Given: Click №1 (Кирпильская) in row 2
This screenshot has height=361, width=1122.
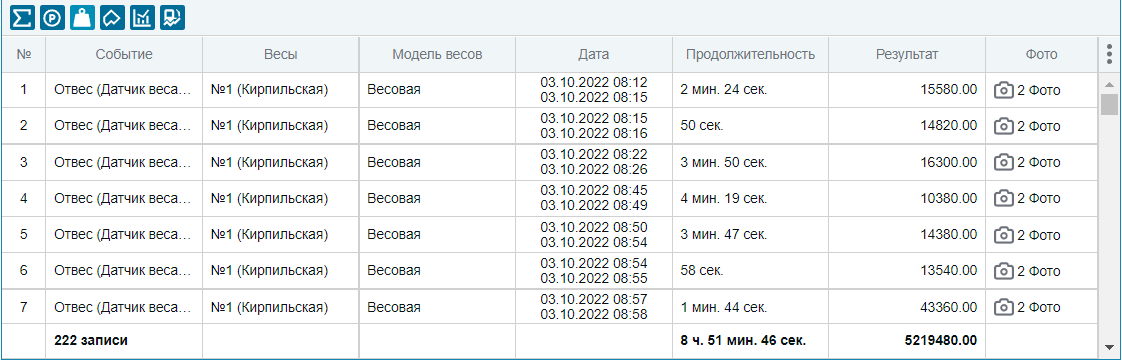Looking at the screenshot, I should coord(270,126).
